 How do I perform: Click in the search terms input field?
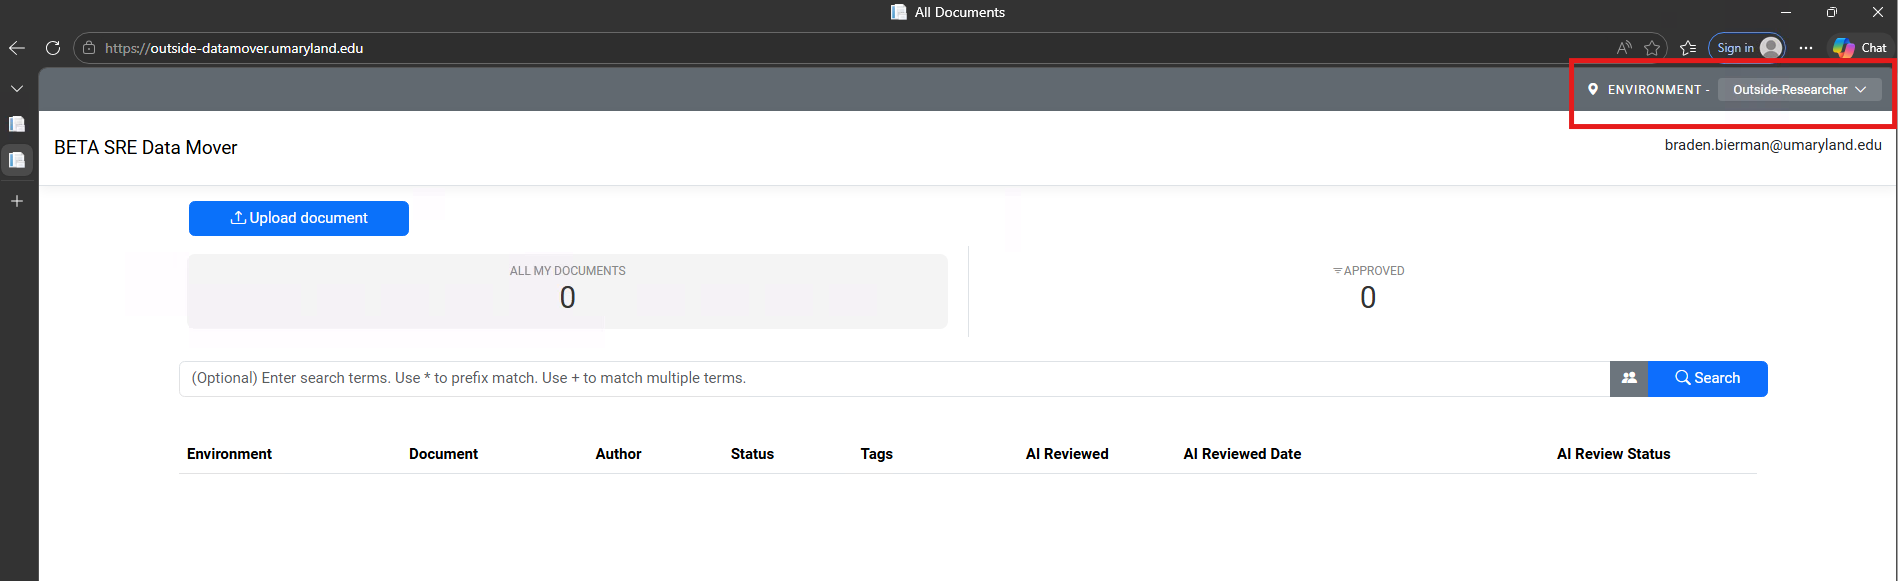point(894,379)
